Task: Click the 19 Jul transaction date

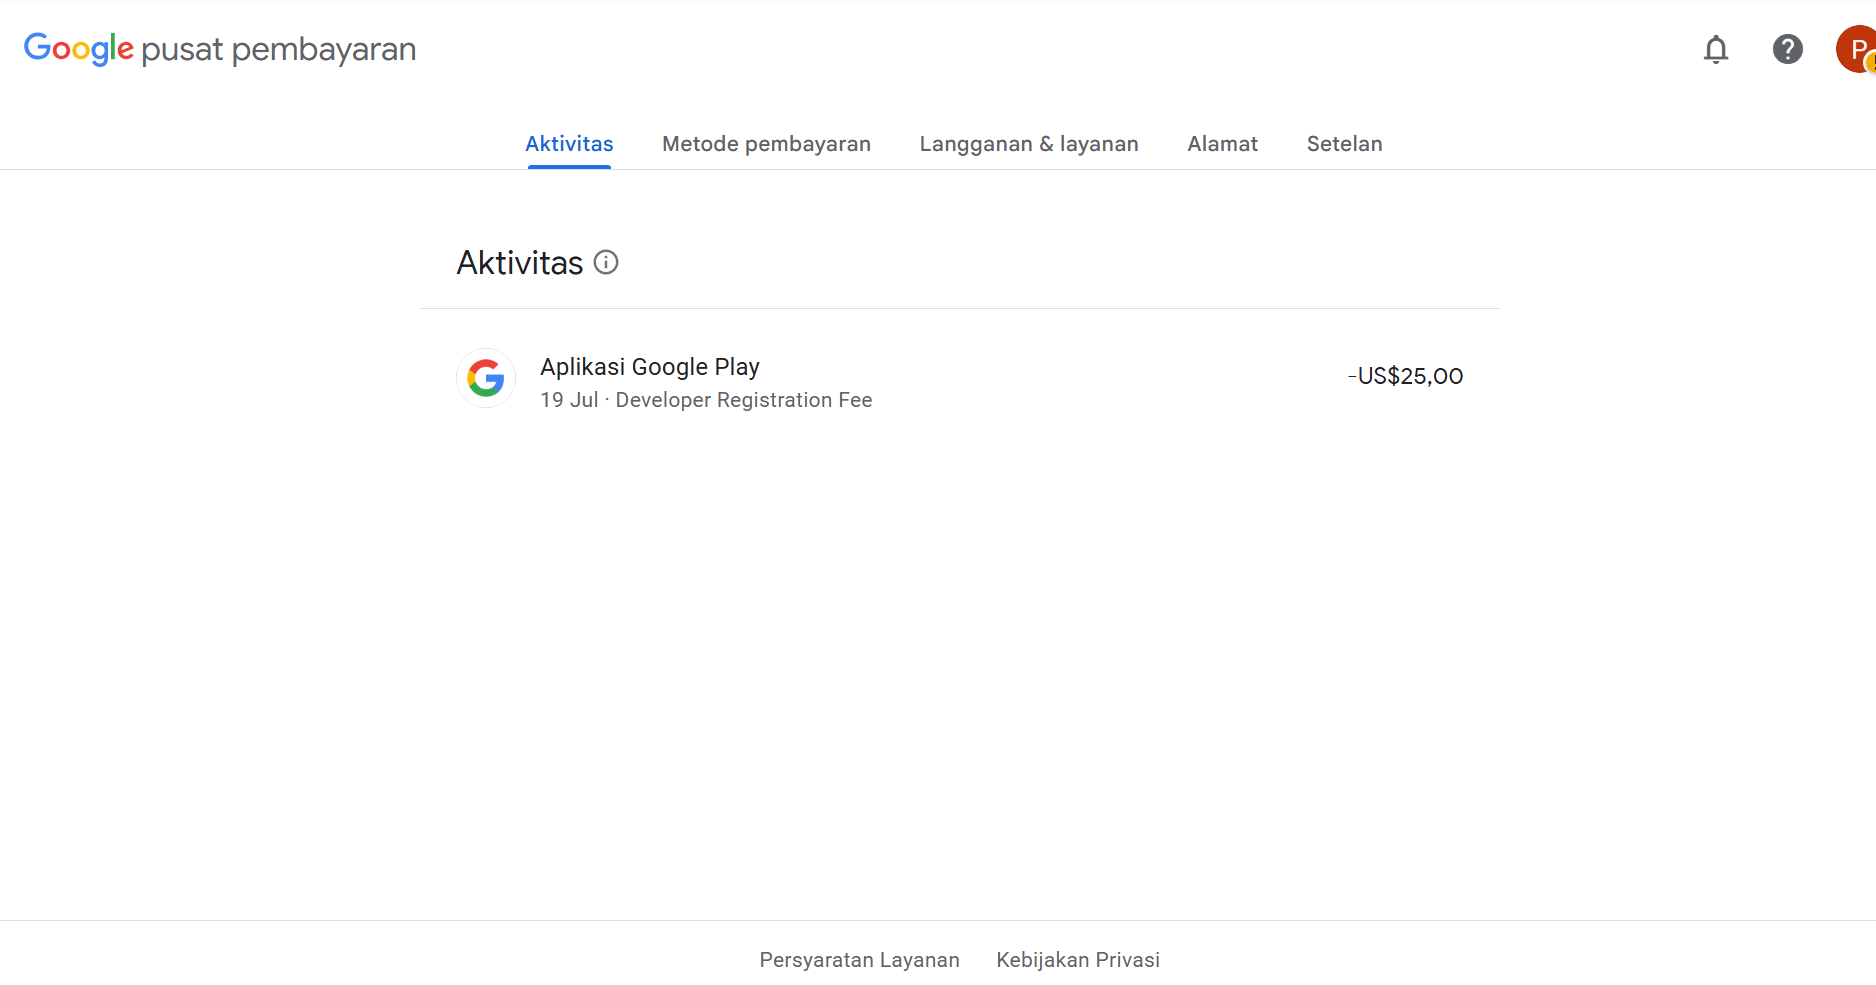Action: click(569, 400)
